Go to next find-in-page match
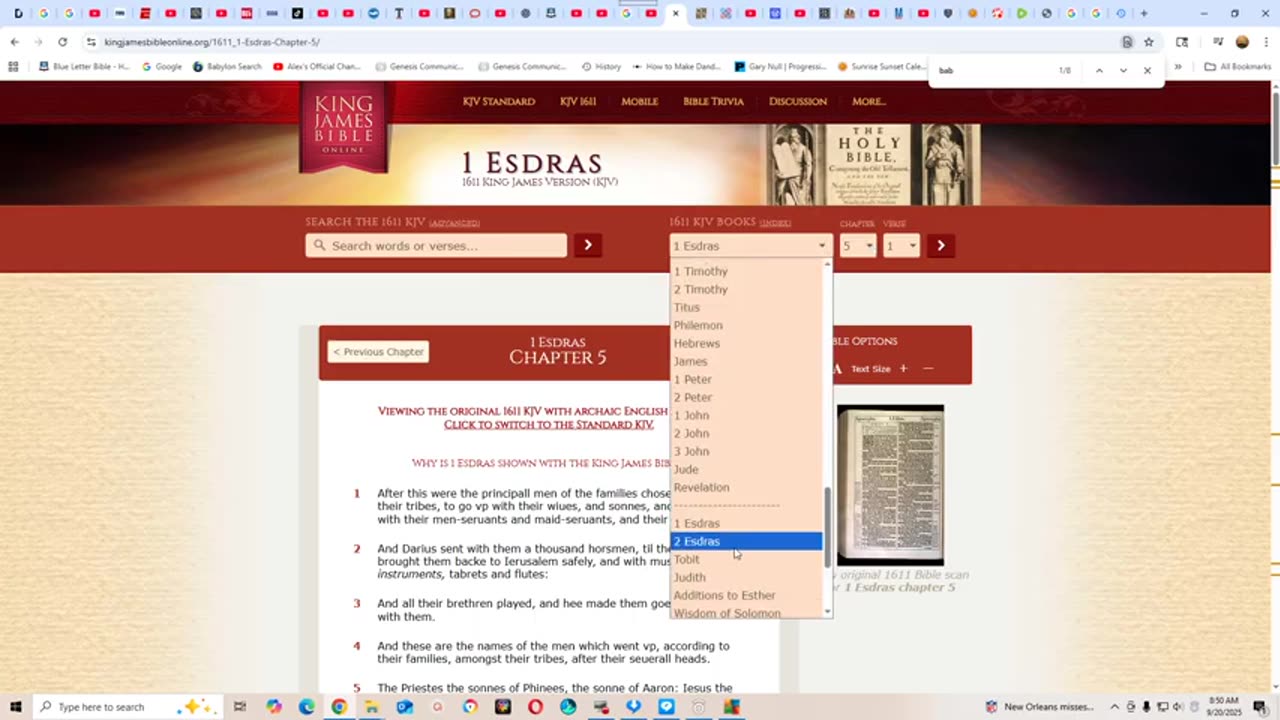This screenshot has height=720, width=1280. (1123, 70)
